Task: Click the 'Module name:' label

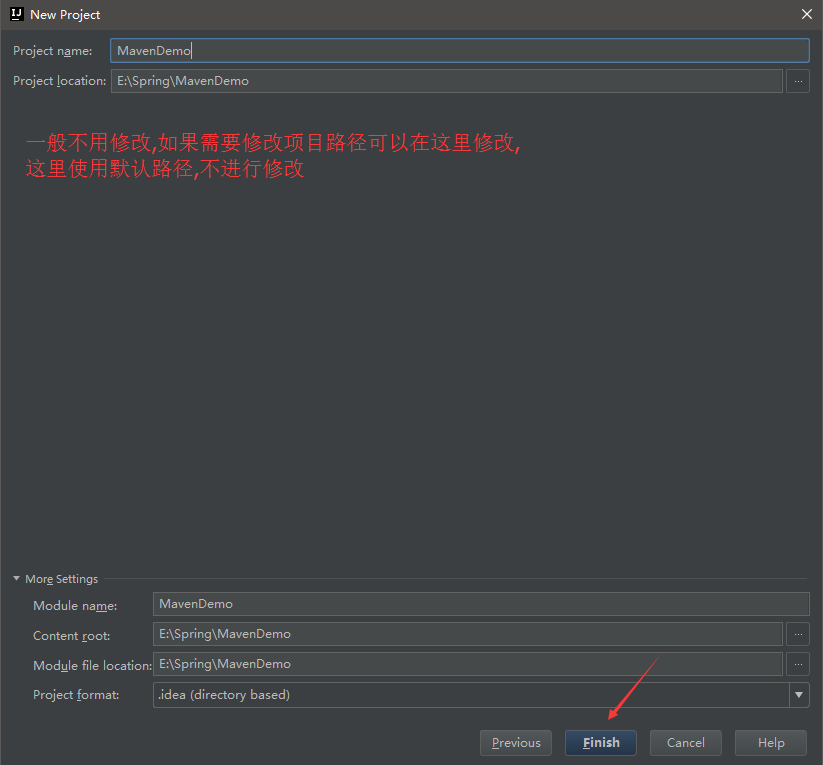Action: (75, 606)
